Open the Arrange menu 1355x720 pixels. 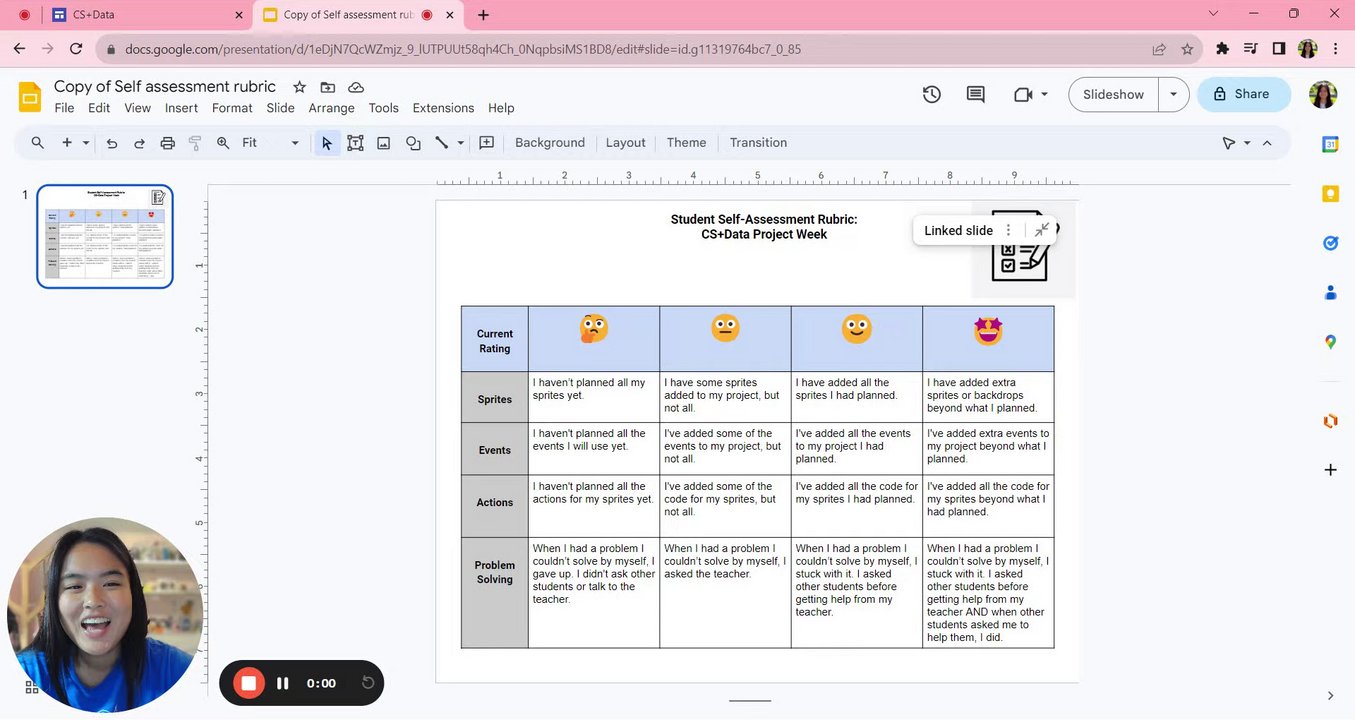click(x=331, y=108)
